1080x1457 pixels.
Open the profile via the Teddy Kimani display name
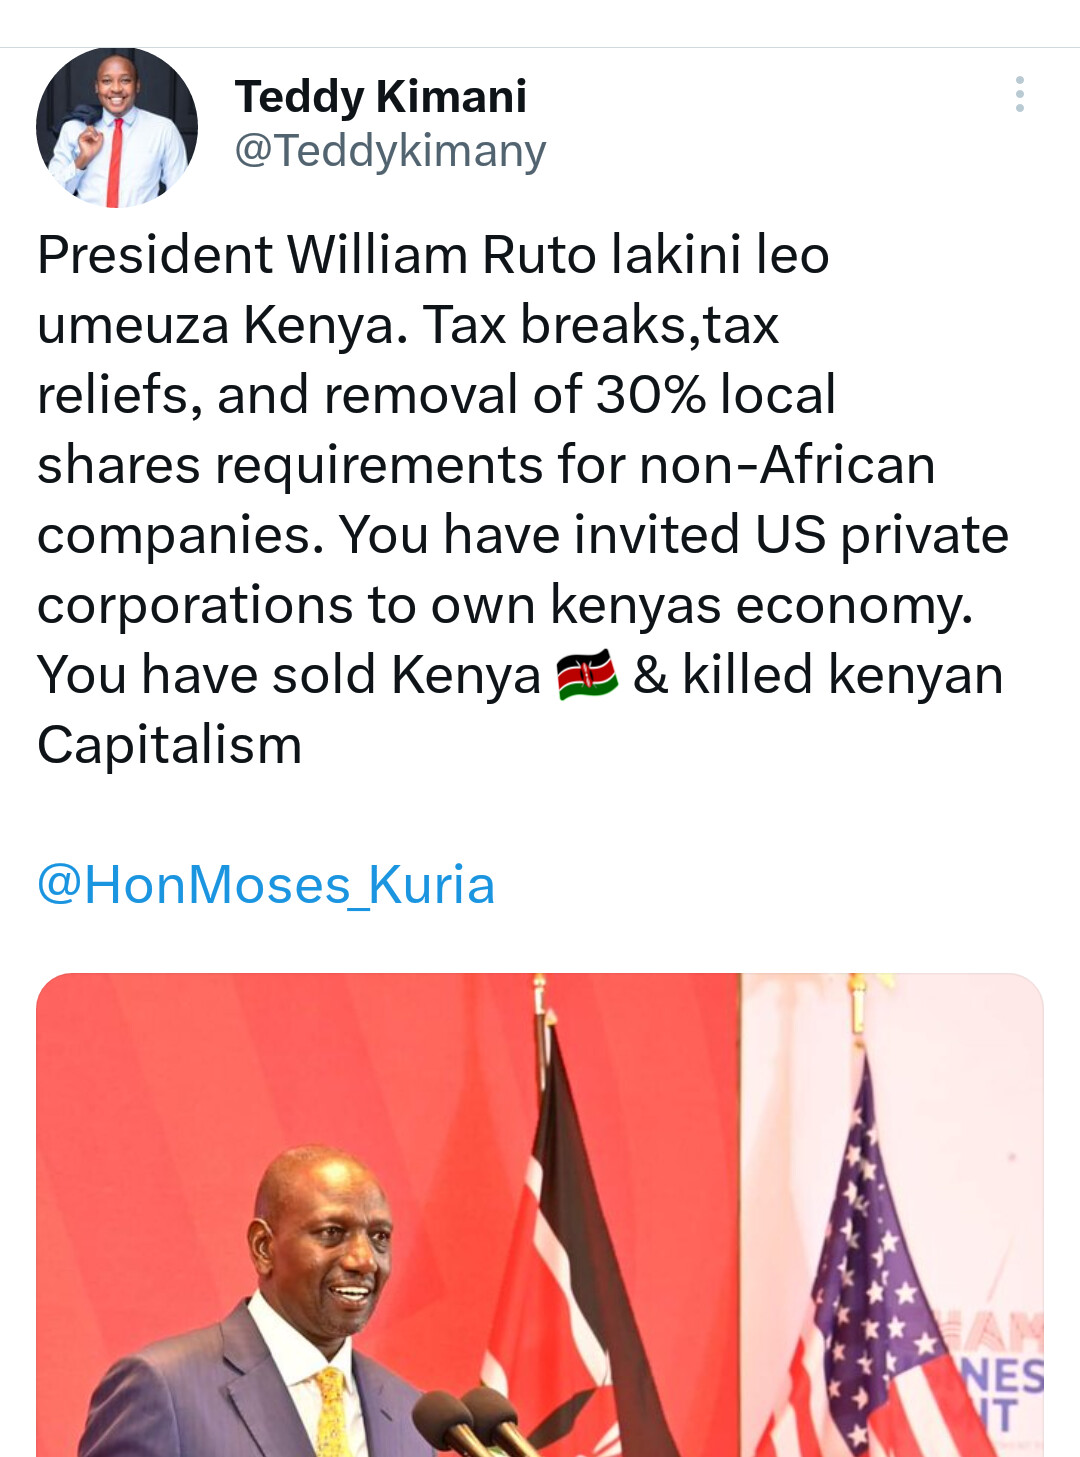pyautogui.click(x=380, y=97)
